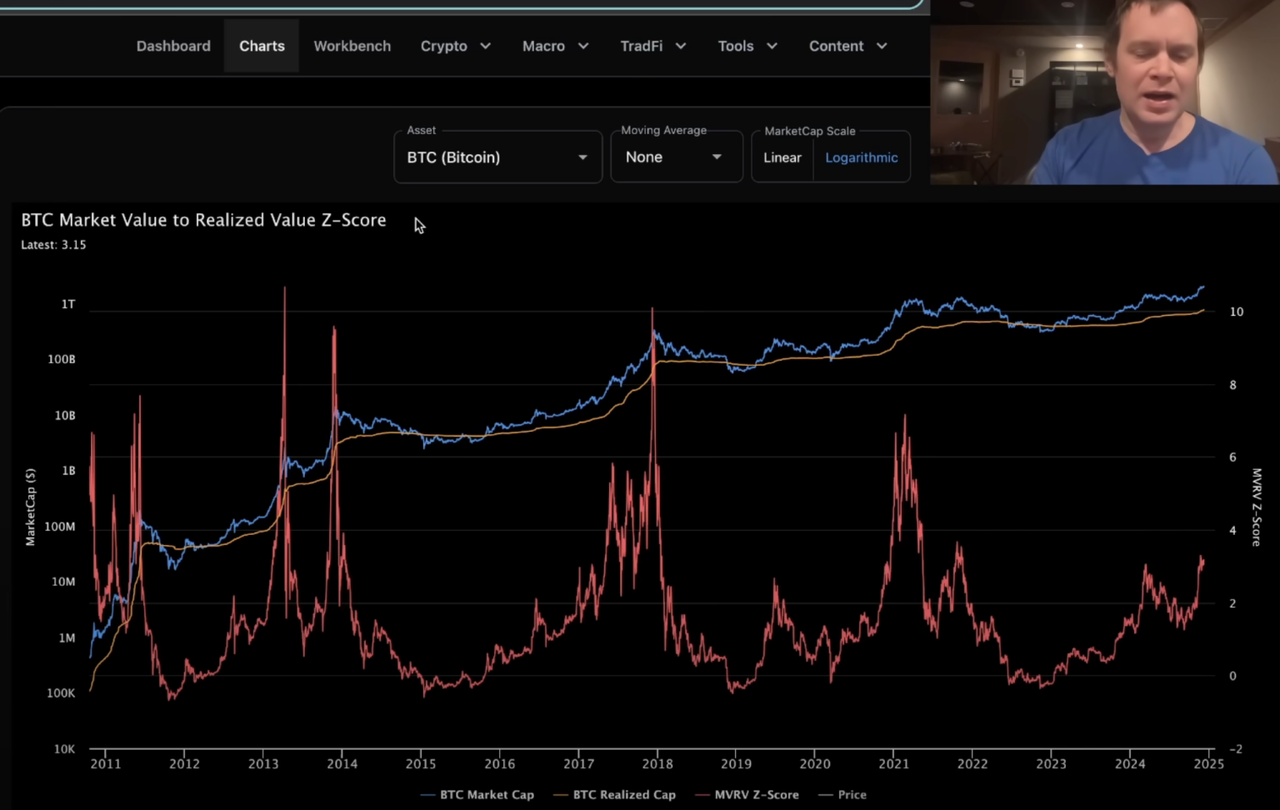Open the Asset BTC (Bitcoin) dropdown
Viewport: 1280px width, 810px height.
(498, 157)
